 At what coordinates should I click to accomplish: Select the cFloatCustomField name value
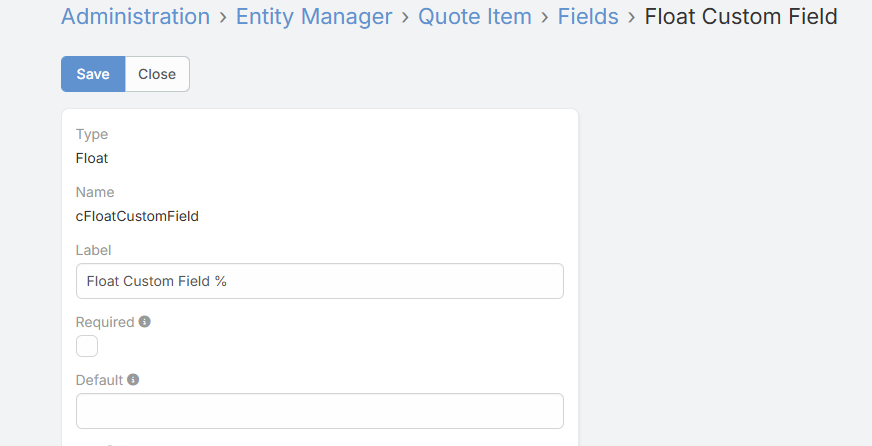[137, 216]
